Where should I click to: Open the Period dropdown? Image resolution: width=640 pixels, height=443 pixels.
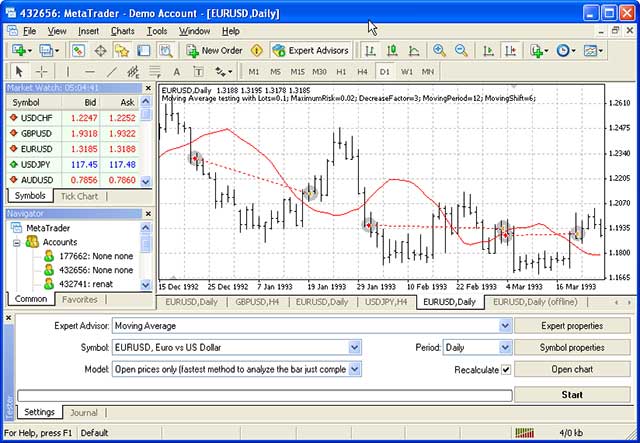(x=505, y=347)
